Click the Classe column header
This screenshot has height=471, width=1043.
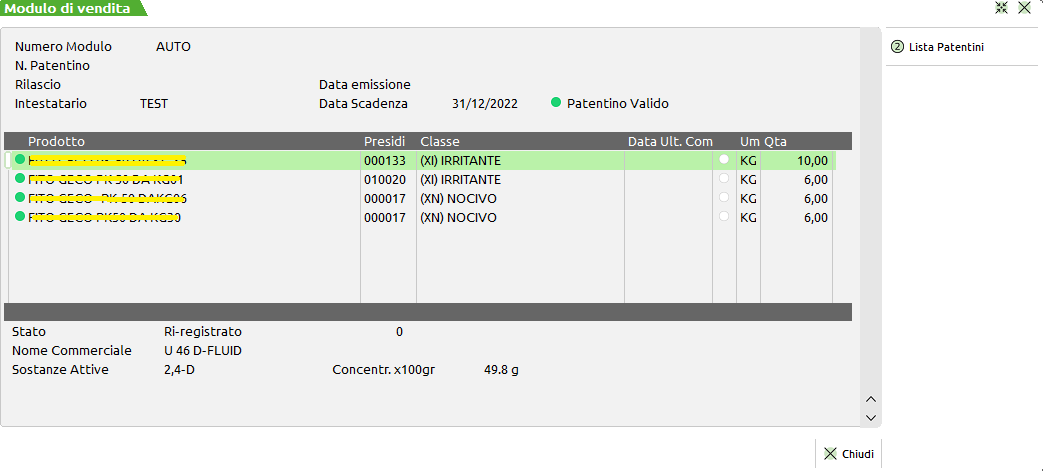[440, 142]
